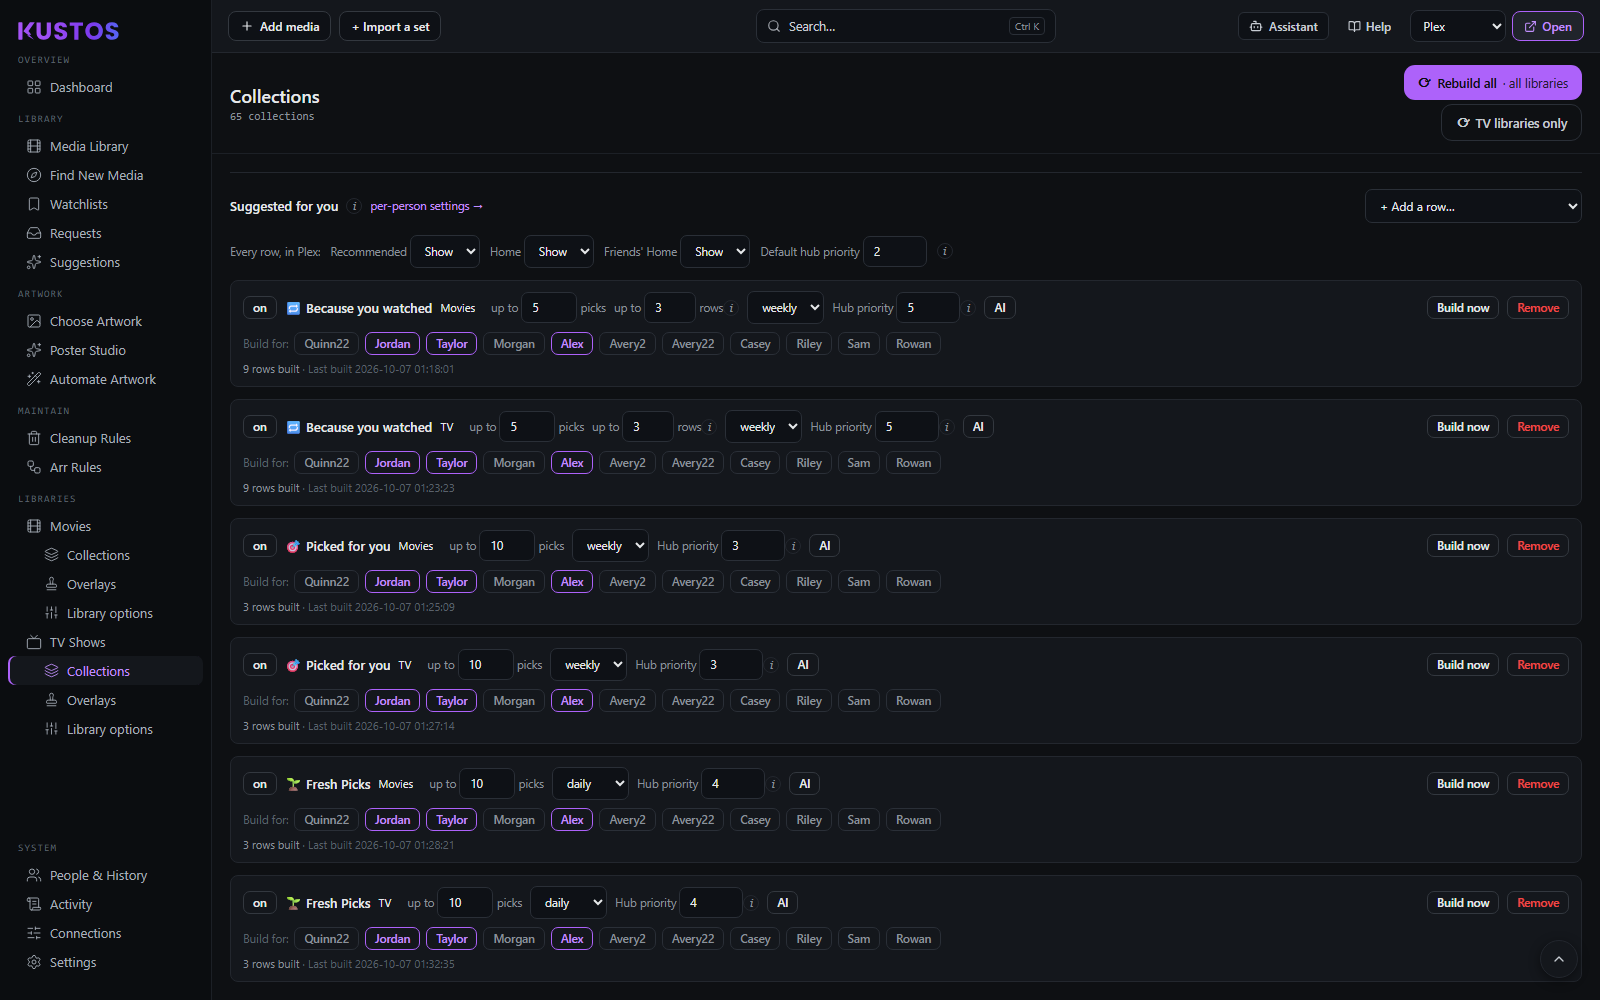1600x1000 pixels.
Task: Open Overlays under TV Shows
Action: pos(91,700)
